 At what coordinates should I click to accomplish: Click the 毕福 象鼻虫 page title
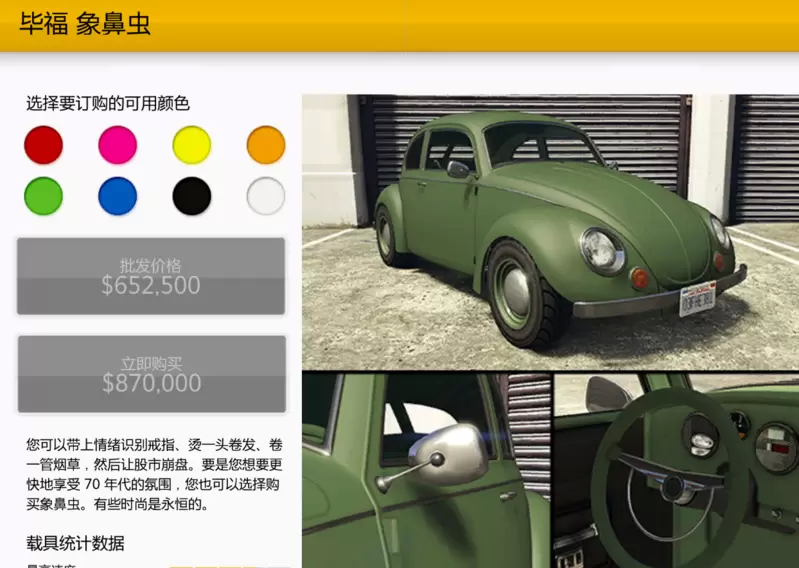pyautogui.click(x=85, y=23)
